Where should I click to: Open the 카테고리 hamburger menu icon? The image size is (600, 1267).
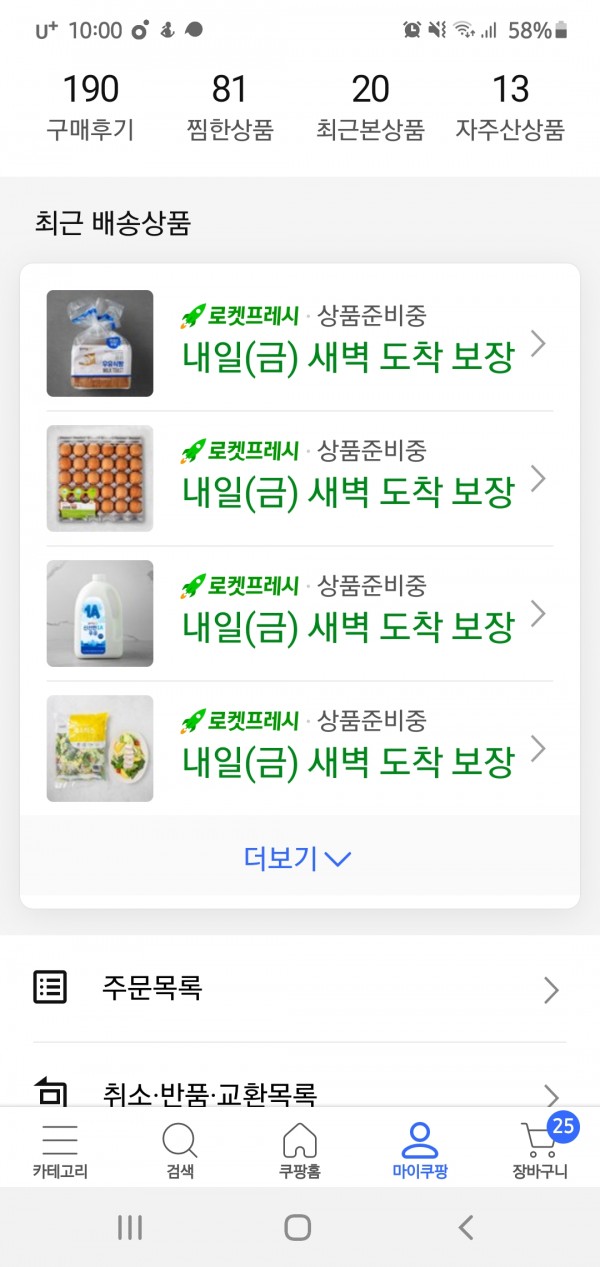point(60,1140)
